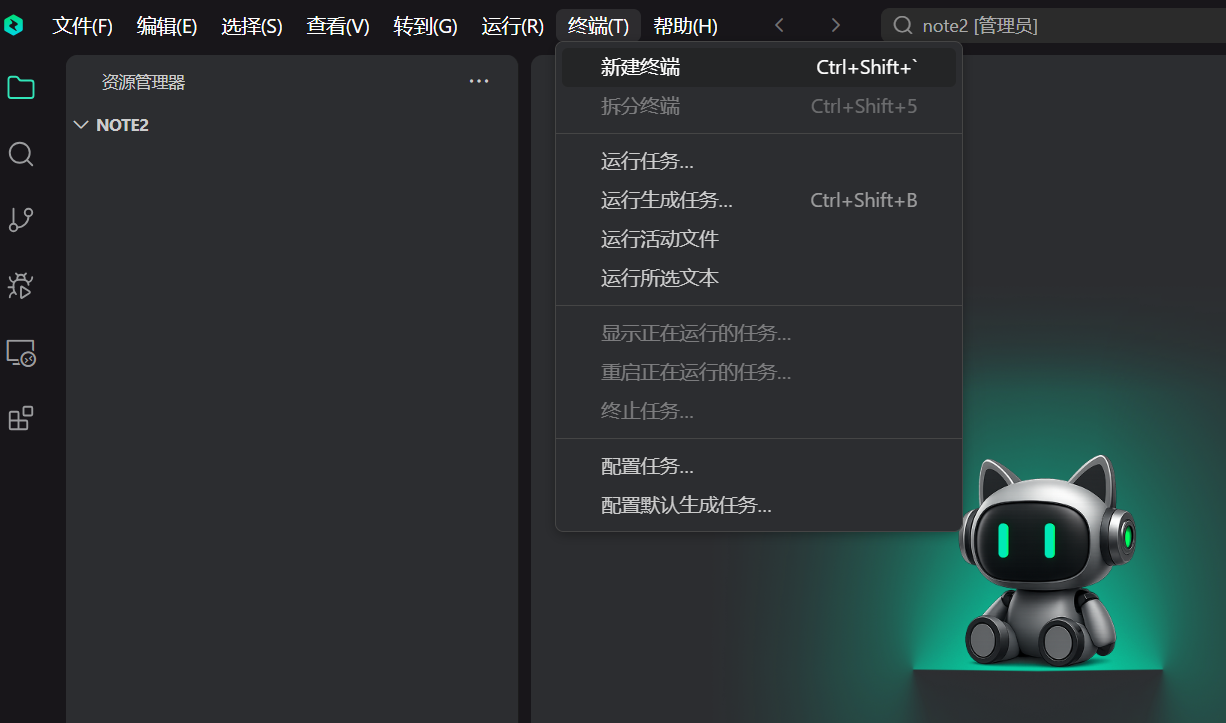
Task: Open the Source Control branch icon
Action: click(21, 220)
